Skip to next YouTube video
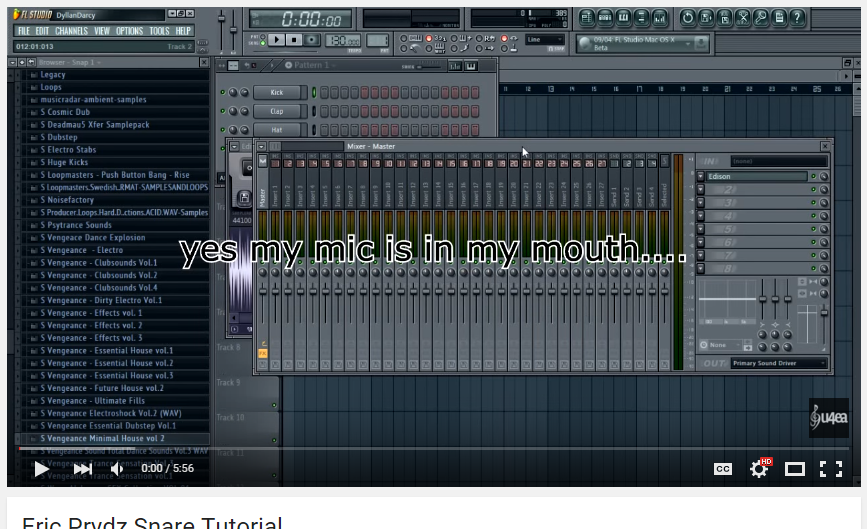The width and height of the screenshot is (867, 529). click(x=82, y=469)
